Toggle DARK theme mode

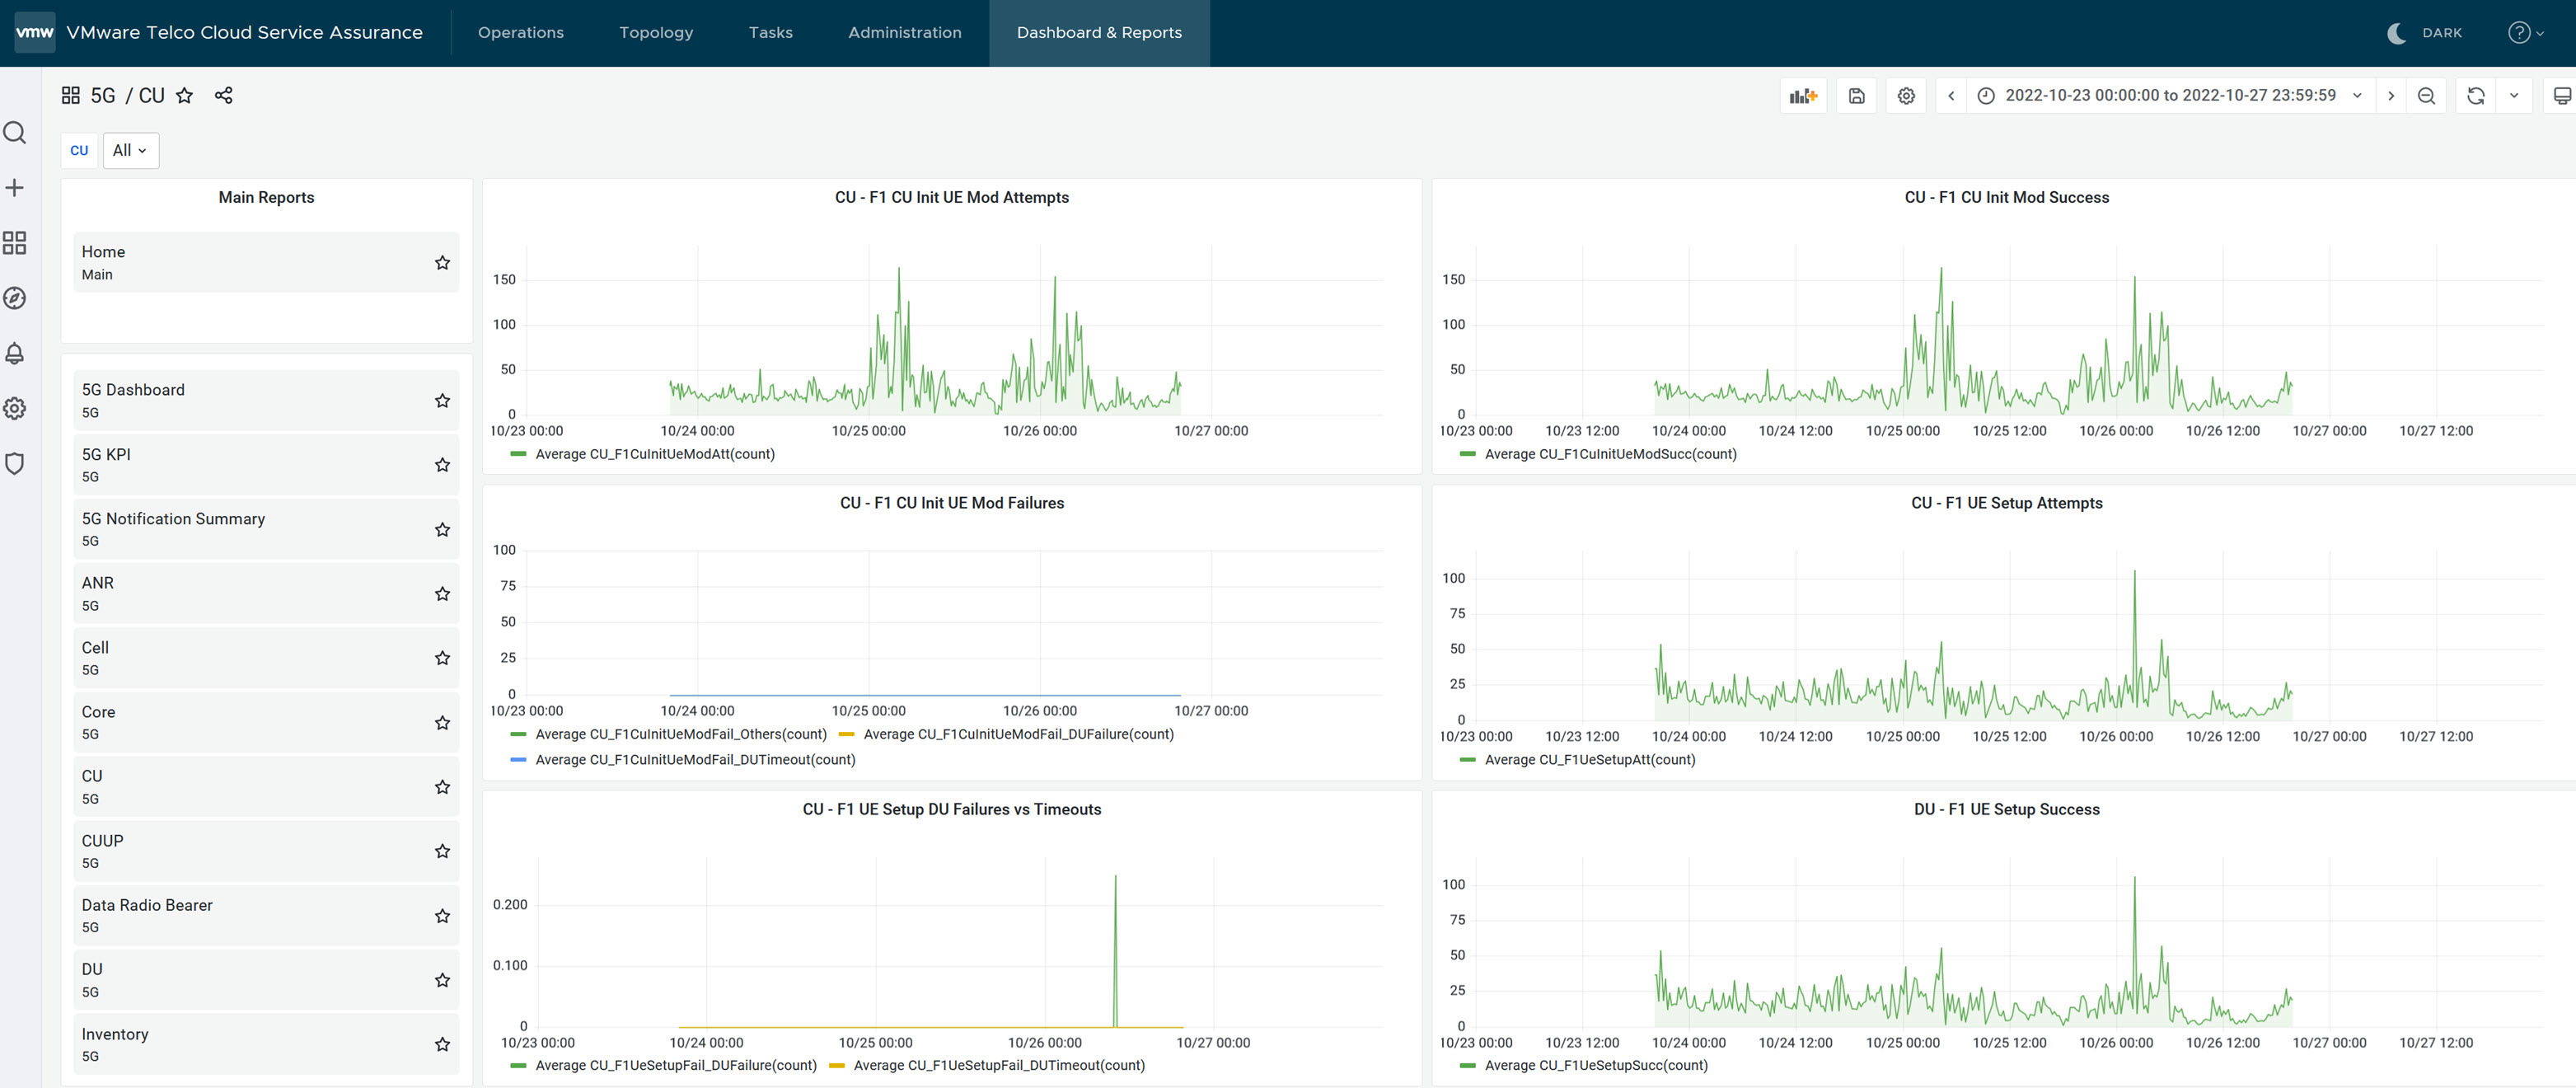(2425, 33)
